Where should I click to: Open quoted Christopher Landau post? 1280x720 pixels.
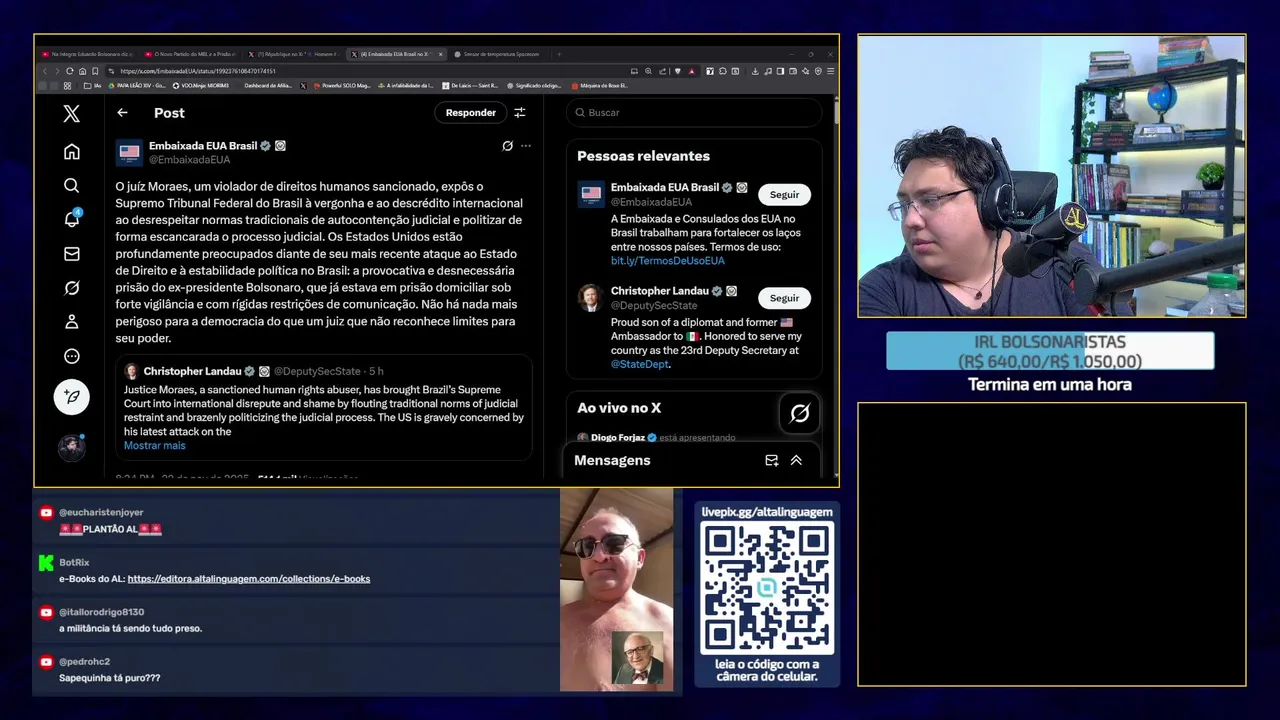tap(324, 407)
